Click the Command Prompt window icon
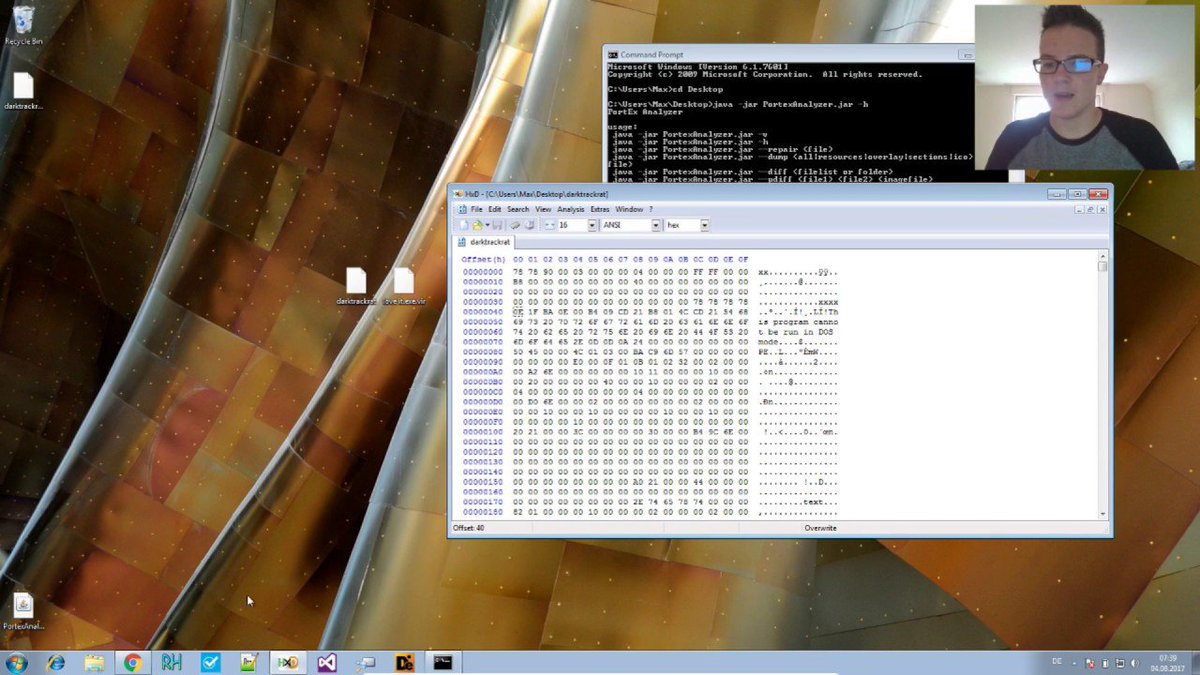Screen dimensions: 1200x675 [x=612, y=54]
